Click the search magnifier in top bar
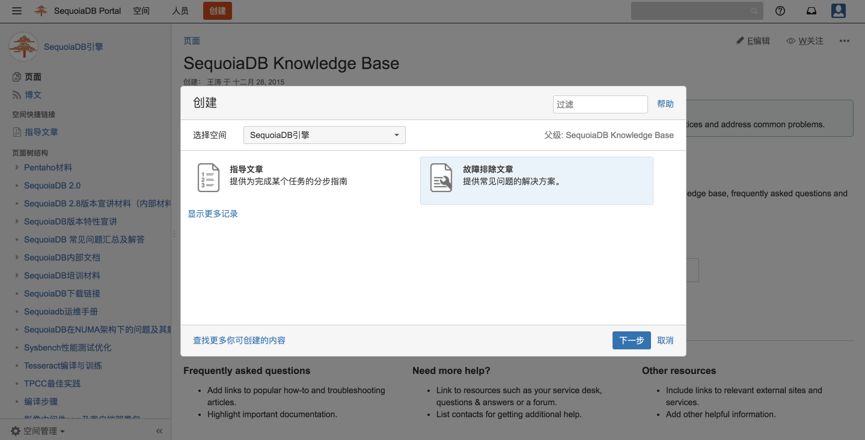 coord(754,11)
